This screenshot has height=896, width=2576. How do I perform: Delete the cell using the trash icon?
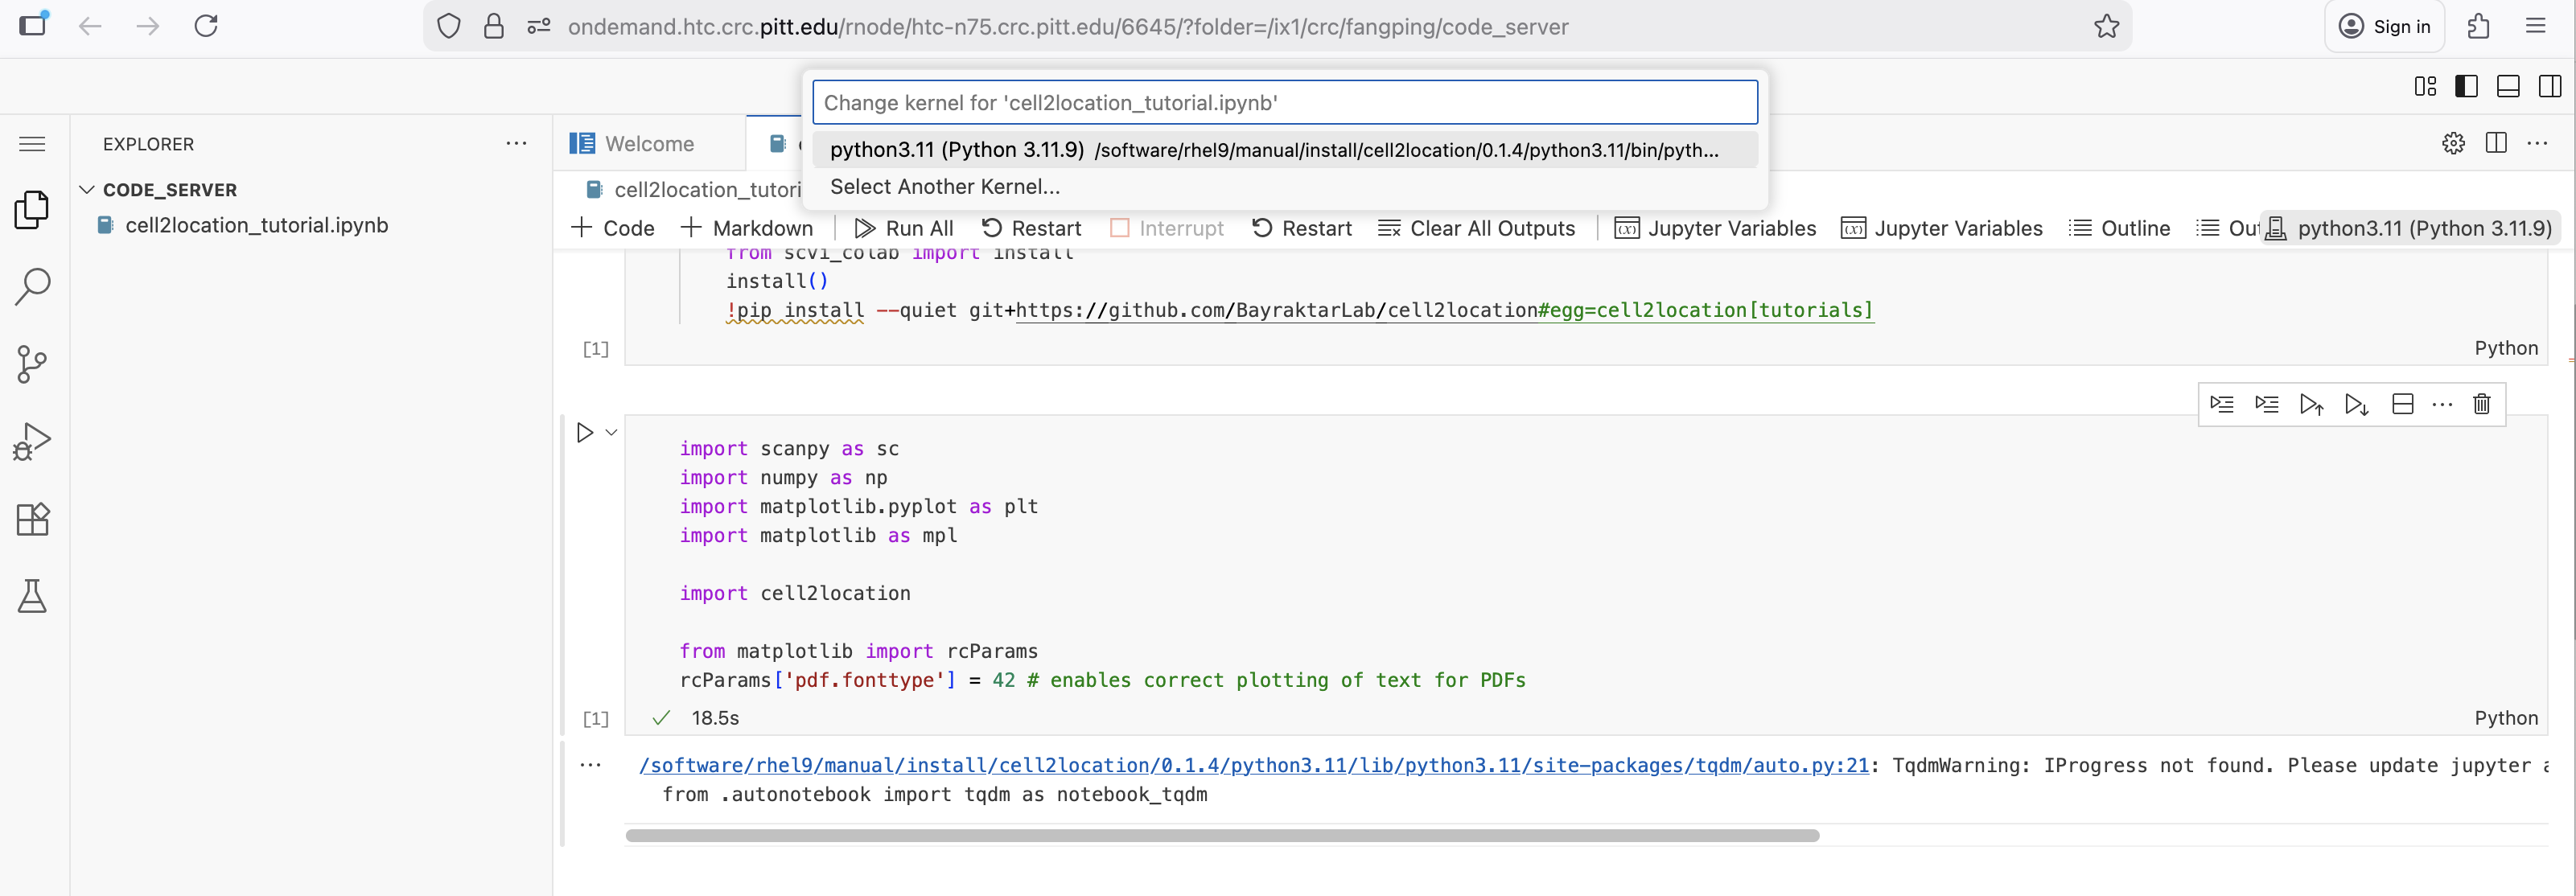pos(2481,404)
